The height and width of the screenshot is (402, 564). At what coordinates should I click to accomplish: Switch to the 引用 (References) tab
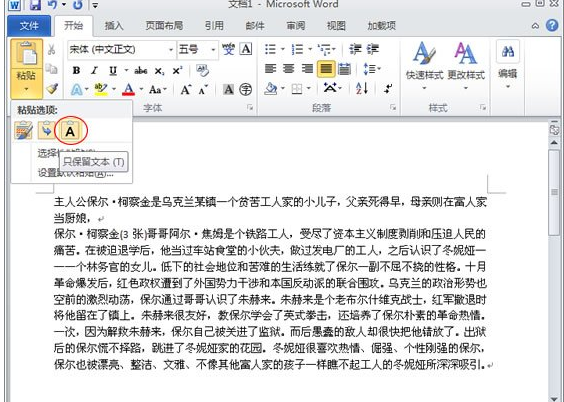[214, 26]
